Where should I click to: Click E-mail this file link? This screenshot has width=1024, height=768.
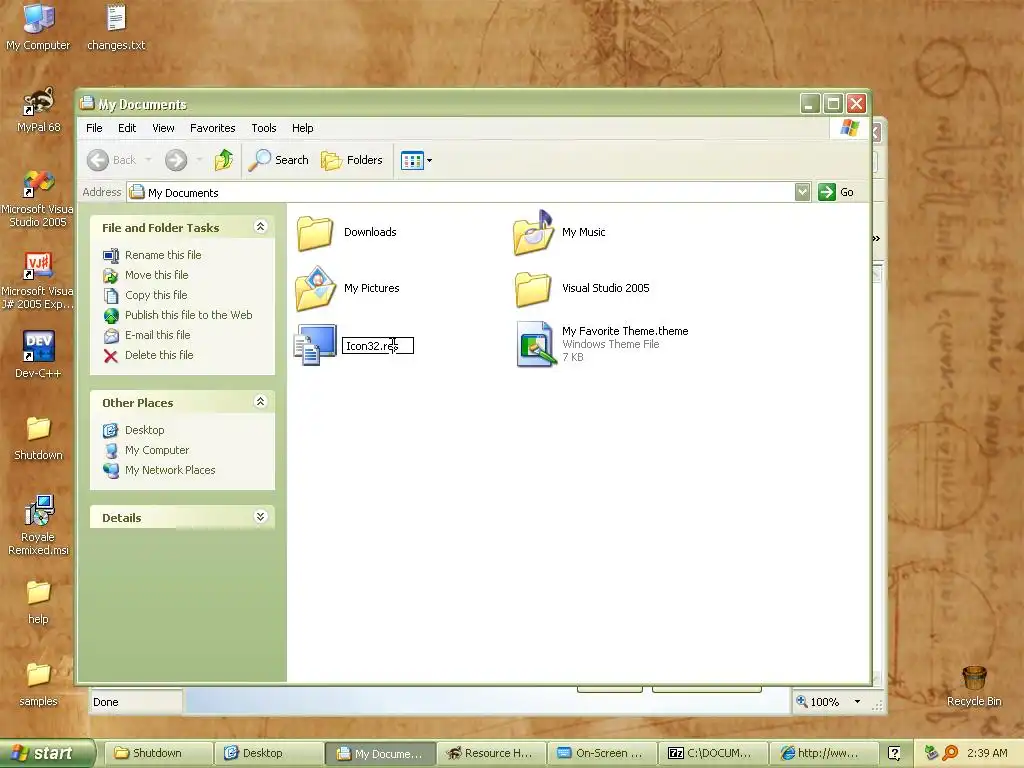157,335
